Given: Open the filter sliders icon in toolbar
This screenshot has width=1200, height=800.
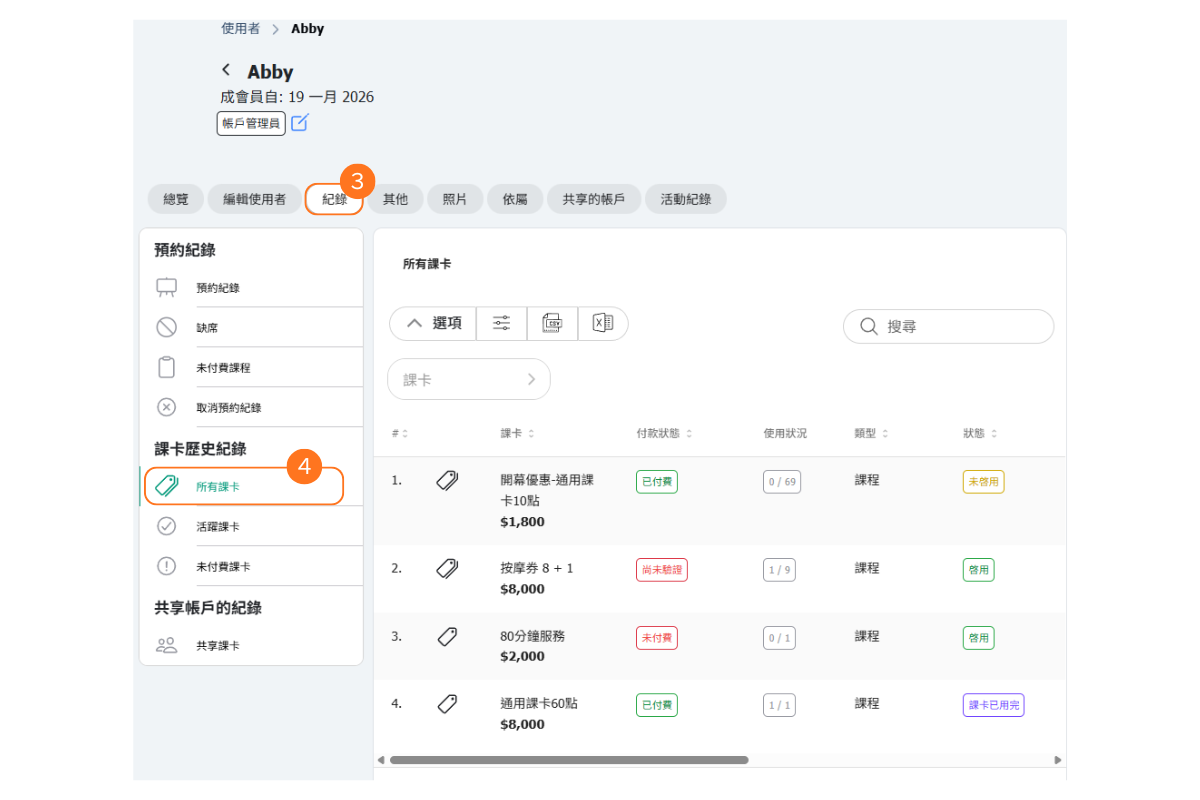Looking at the screenshot, I should click(501, 323).
